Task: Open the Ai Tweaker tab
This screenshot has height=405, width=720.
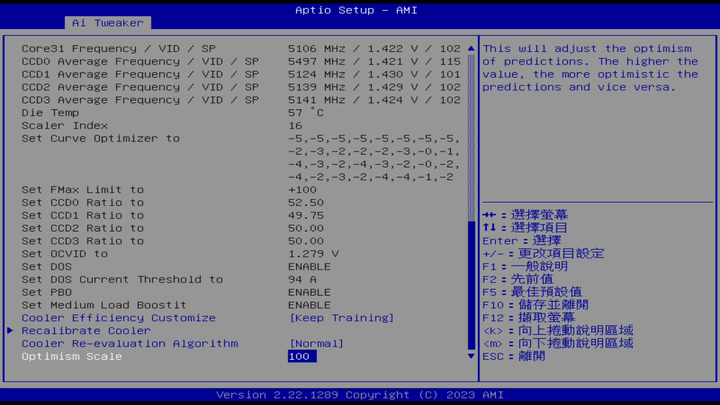Action: pos(108,23)
